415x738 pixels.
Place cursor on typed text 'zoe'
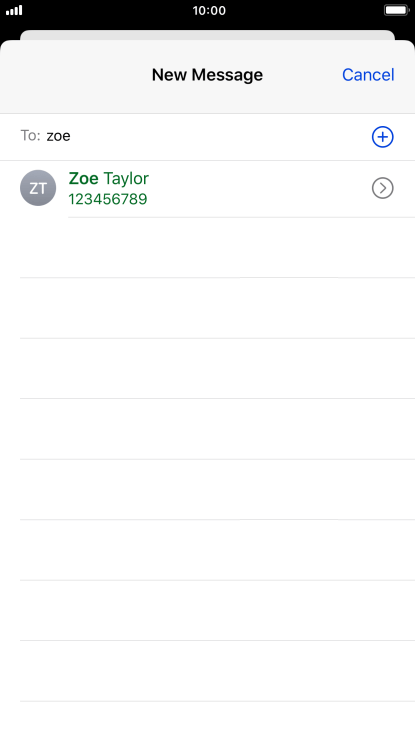point(58,136)
